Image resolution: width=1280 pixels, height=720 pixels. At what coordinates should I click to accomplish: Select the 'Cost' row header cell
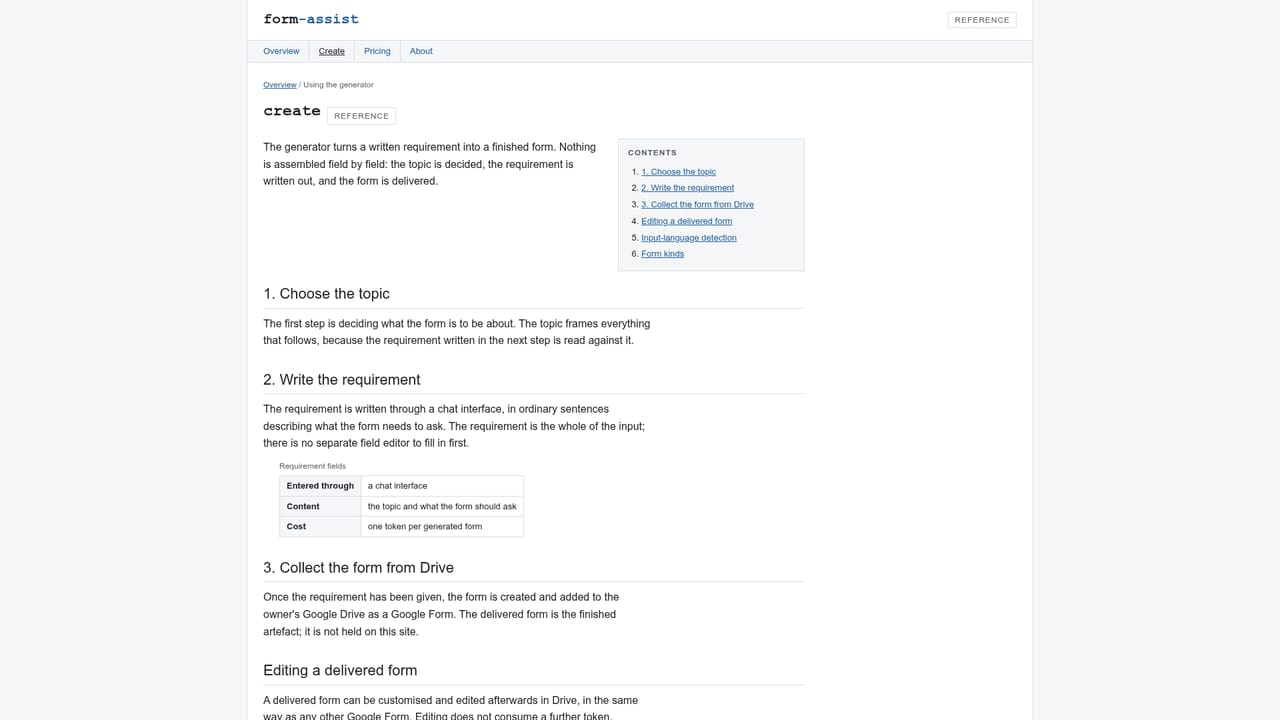coord(320,527)
